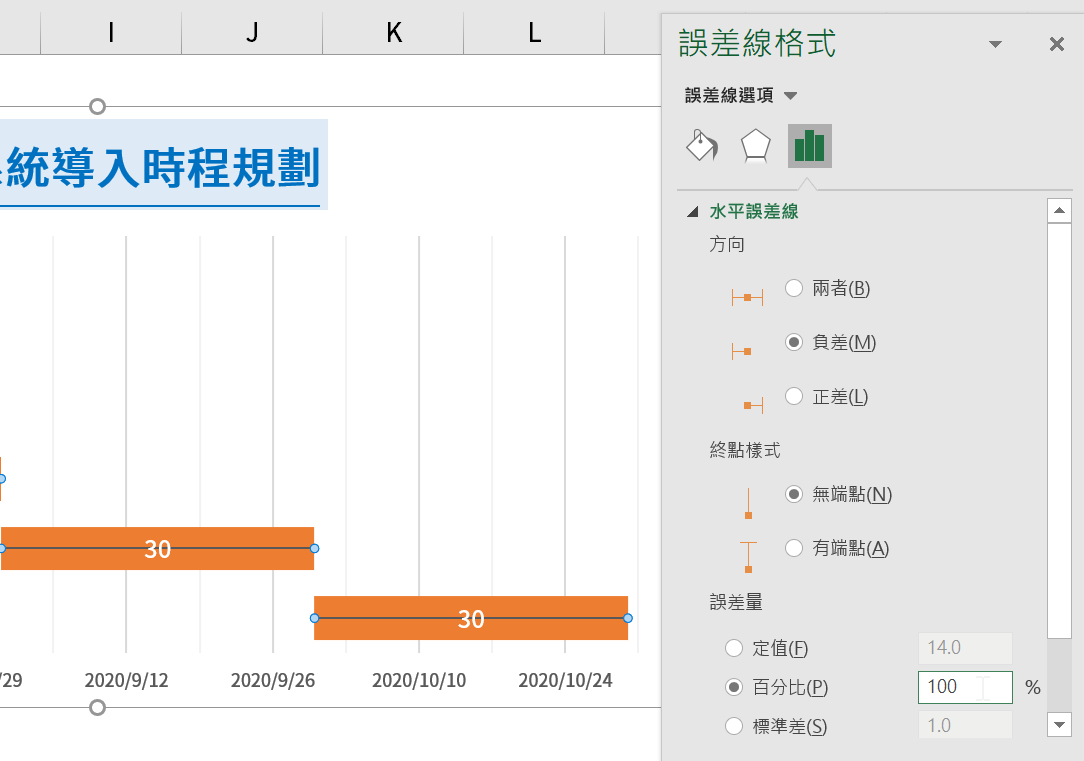This screenshot has width=1084, height=761.
Task: Select the 兩者(B) direction radio button
Action: click(794, 288)
